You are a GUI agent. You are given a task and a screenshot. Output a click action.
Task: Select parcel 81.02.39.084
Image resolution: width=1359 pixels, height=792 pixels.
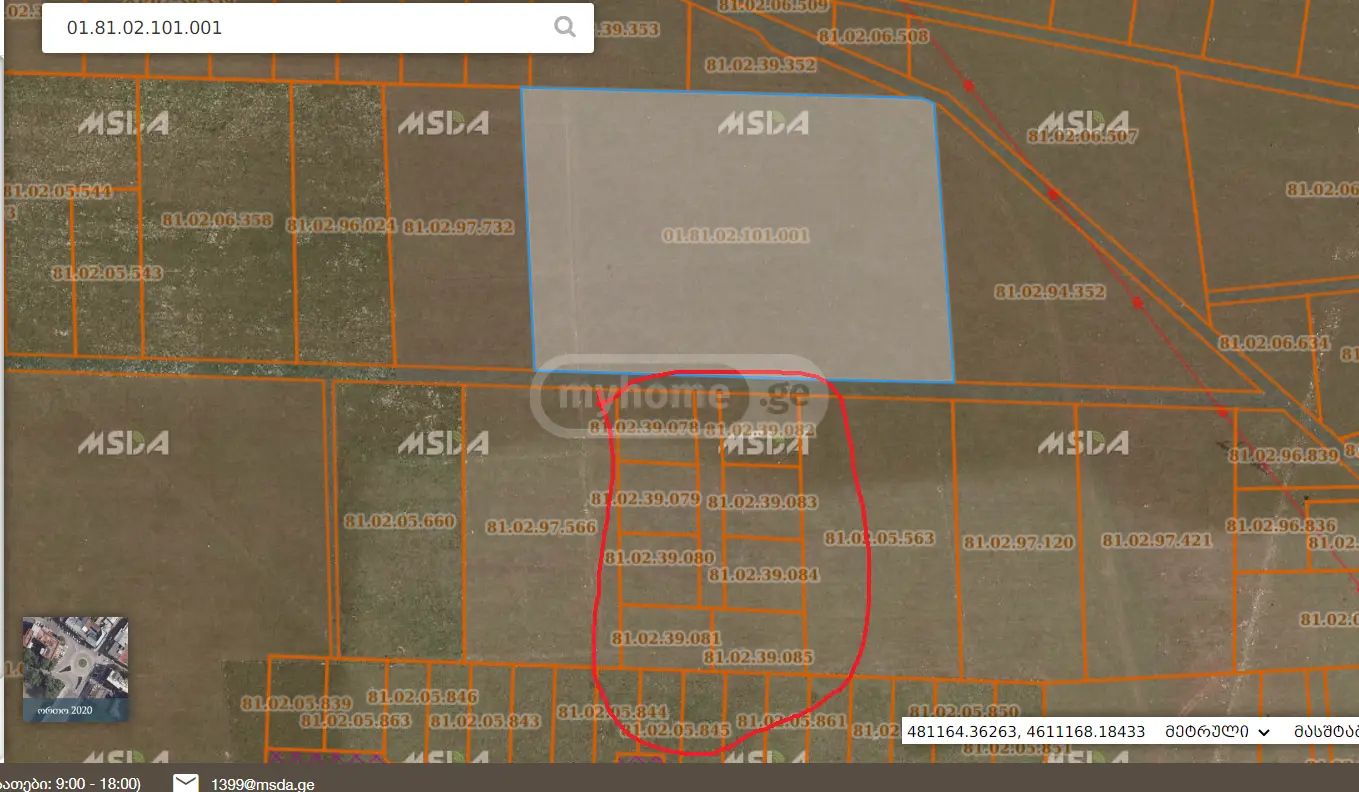(763, 574)
